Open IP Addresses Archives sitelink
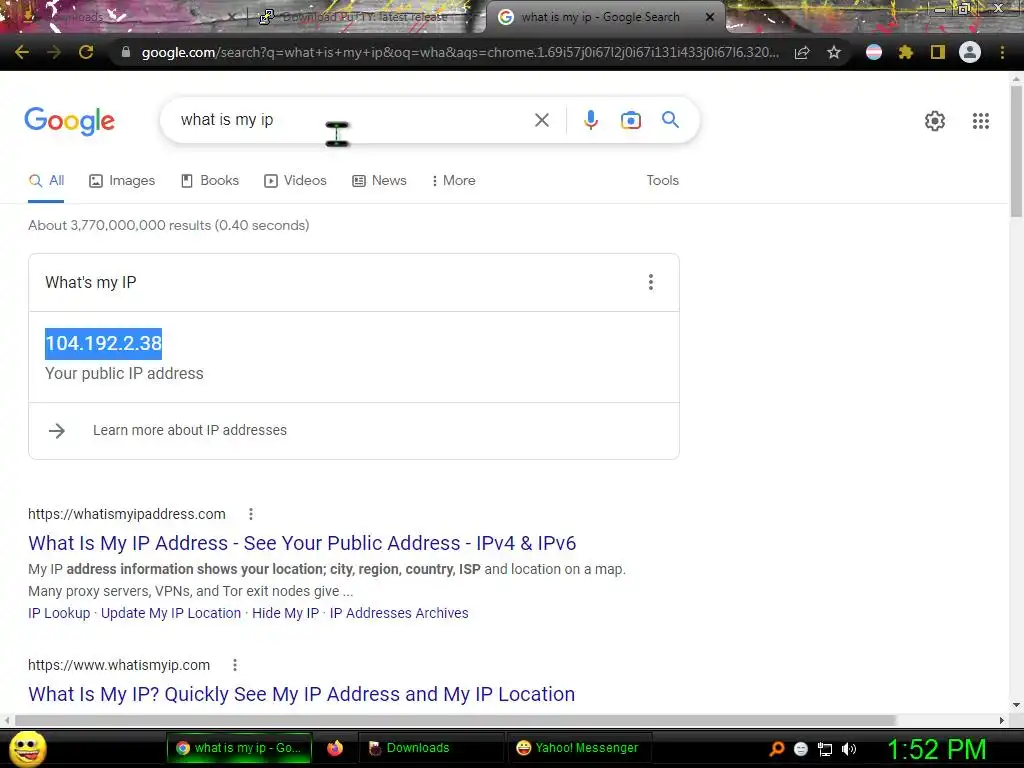 [x=398, y=613]
